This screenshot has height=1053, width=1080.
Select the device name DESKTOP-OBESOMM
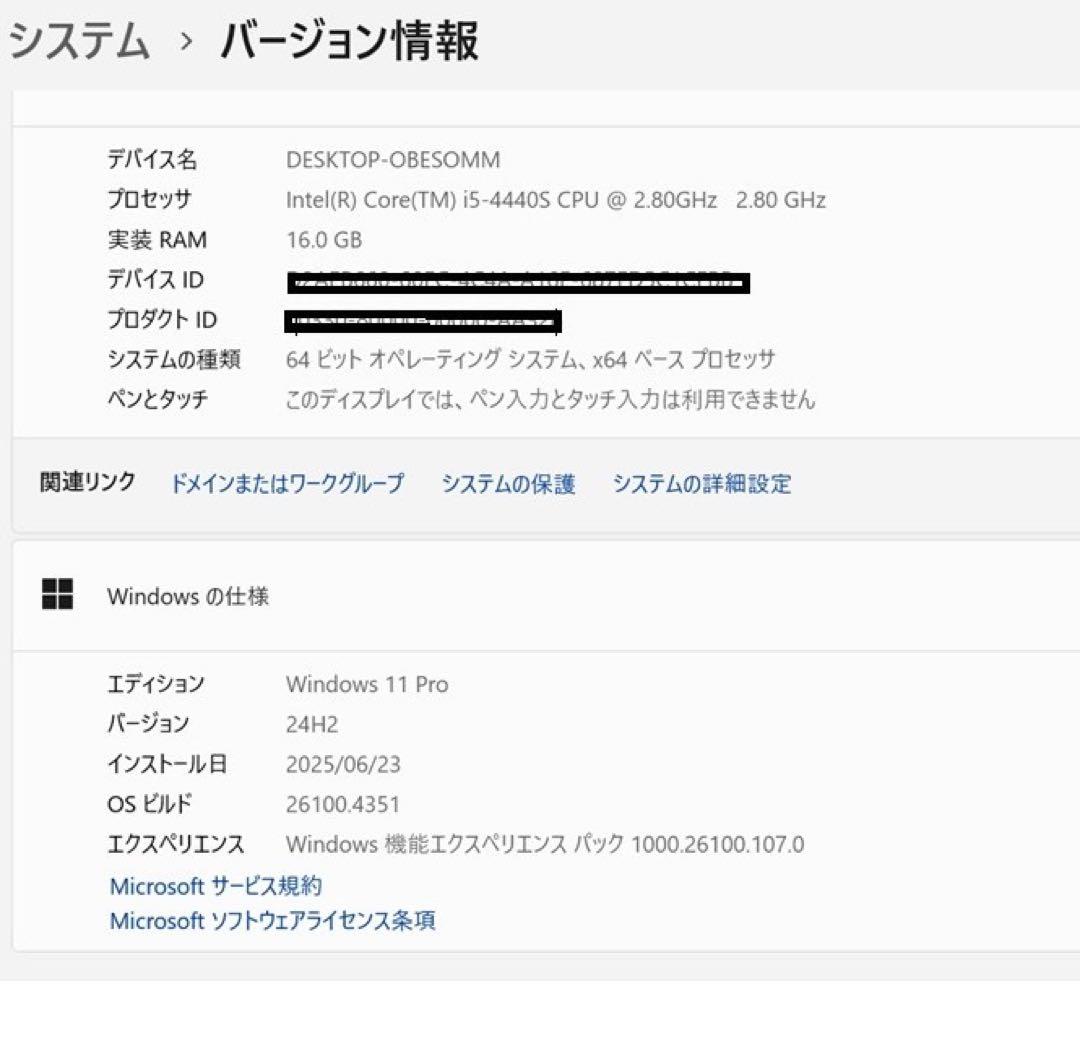point(394,160)
